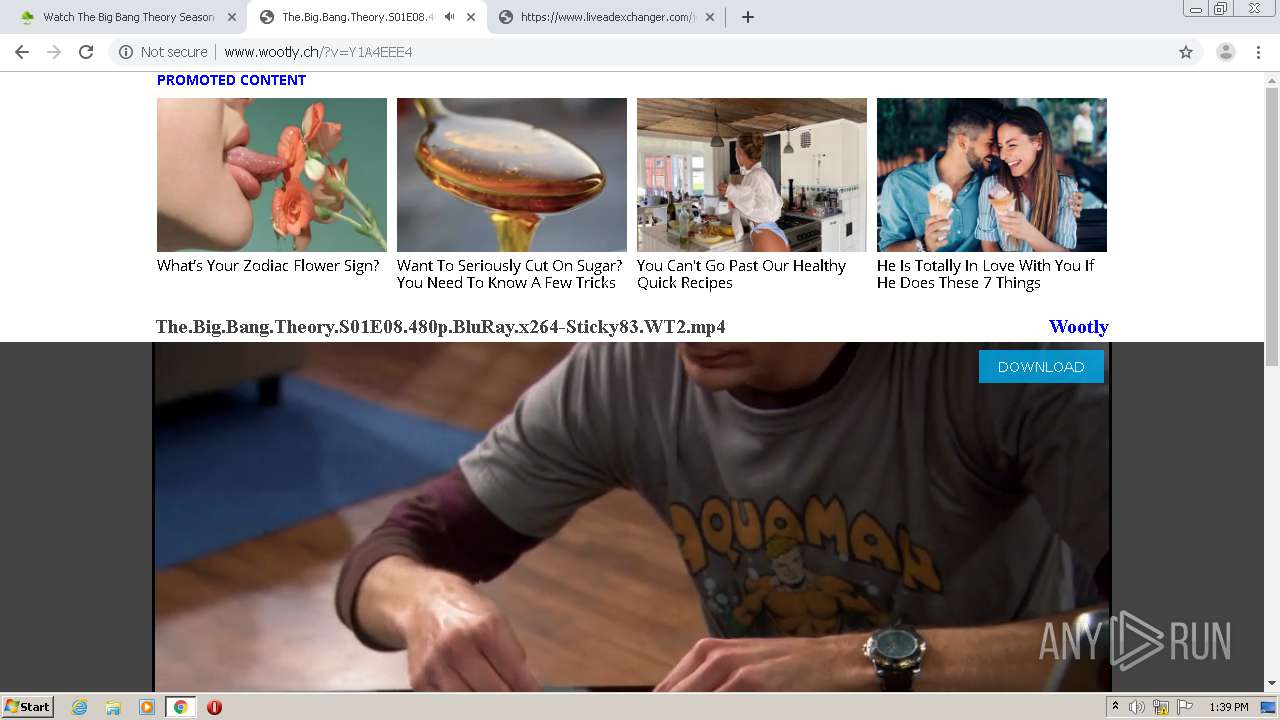1280x720 pixels.
Task: Open the Action Center flag icon
Action: (1185, 707)
